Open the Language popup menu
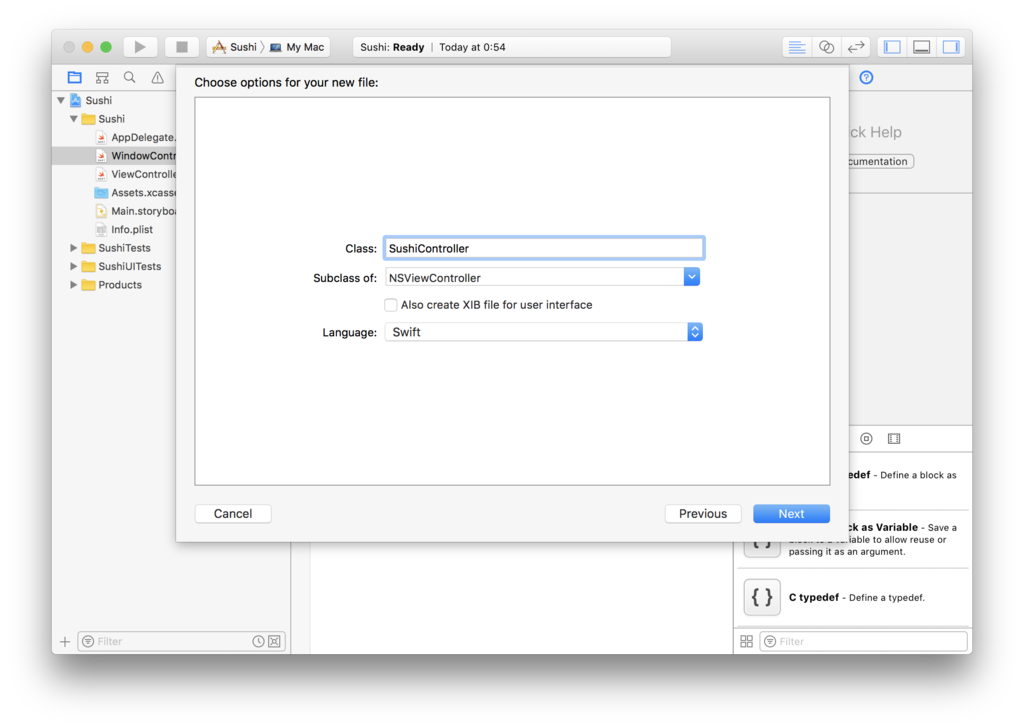 [543, 332]
